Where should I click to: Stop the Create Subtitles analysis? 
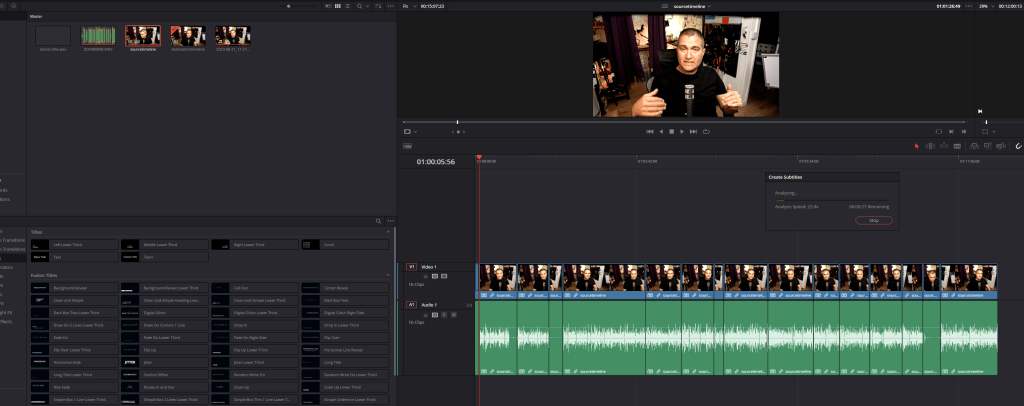[873, 221]
